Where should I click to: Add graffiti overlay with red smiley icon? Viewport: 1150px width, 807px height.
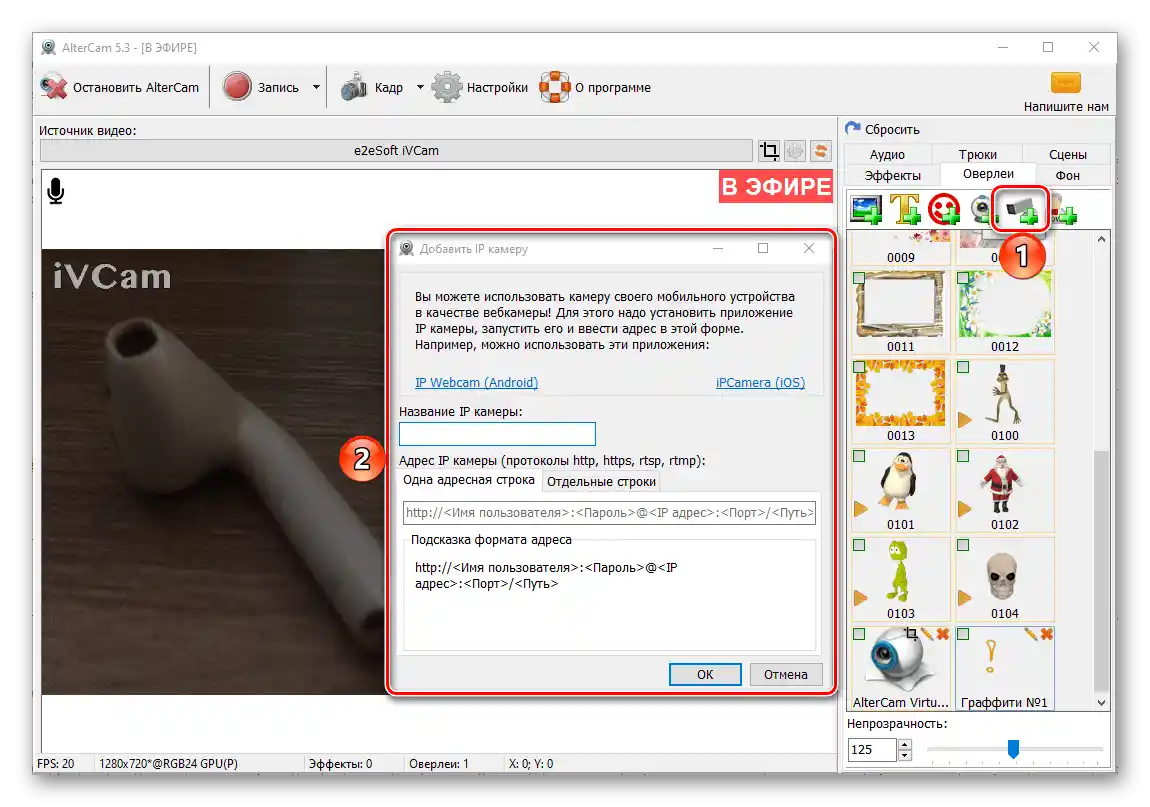[x=944, y=209]
